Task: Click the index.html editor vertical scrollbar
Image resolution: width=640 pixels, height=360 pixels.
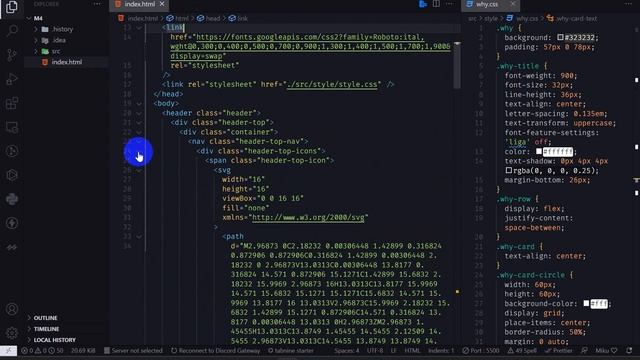Action: coord(457,65)
